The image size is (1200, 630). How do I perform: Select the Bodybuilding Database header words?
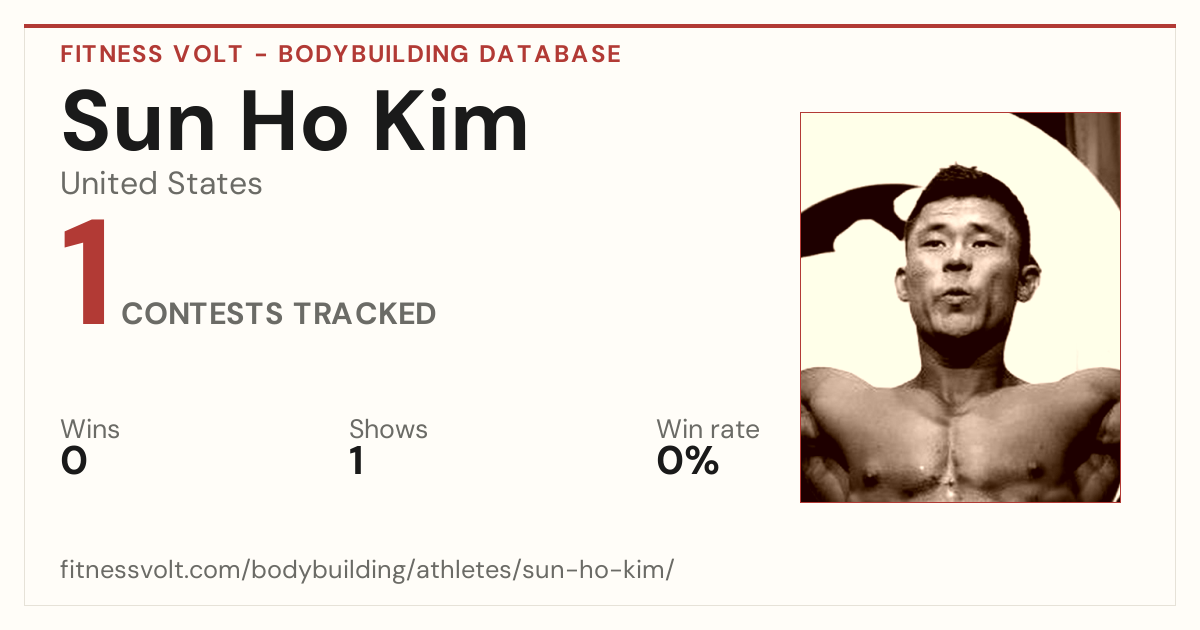pos(450,54)
